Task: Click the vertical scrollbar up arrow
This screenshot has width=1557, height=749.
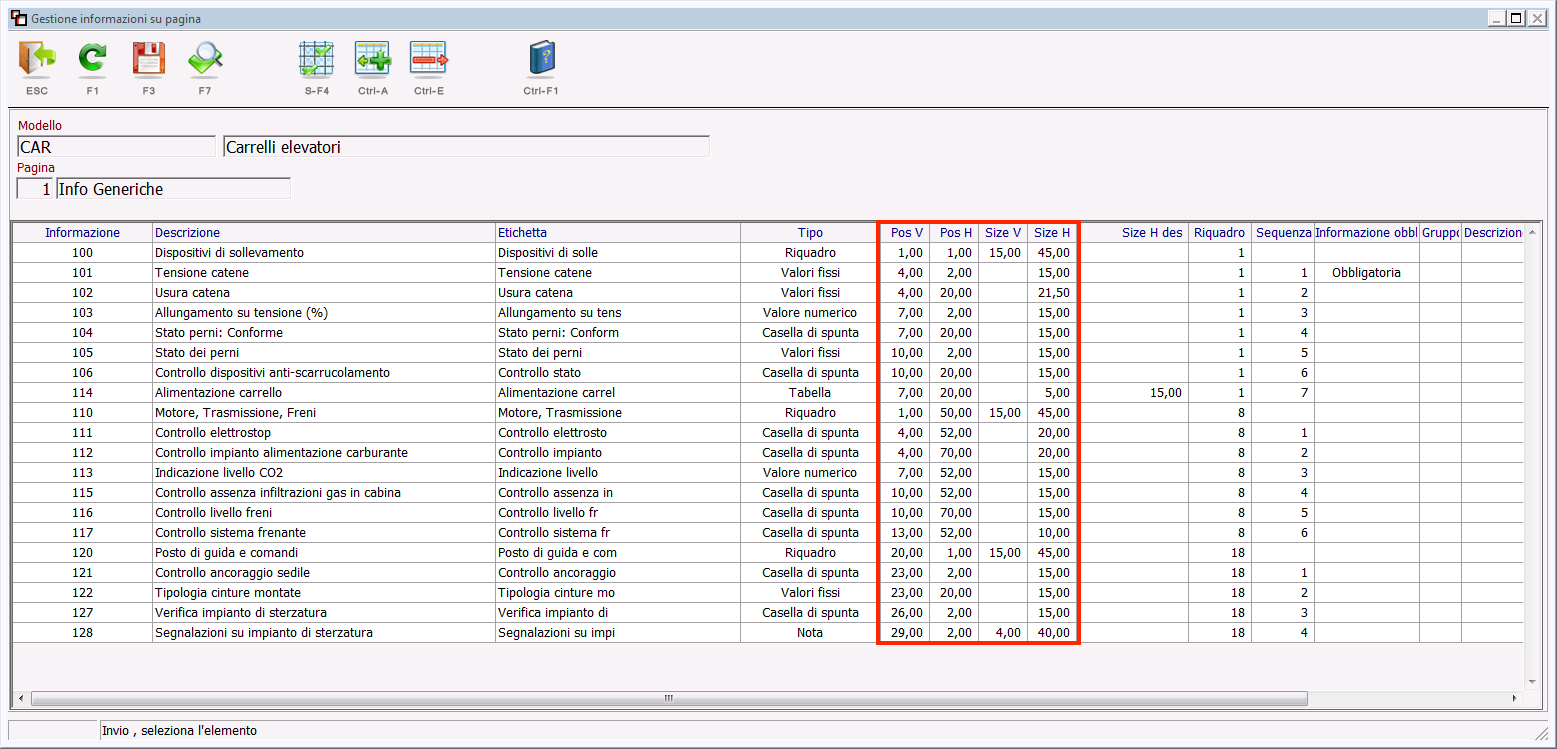Action: 1532,233
